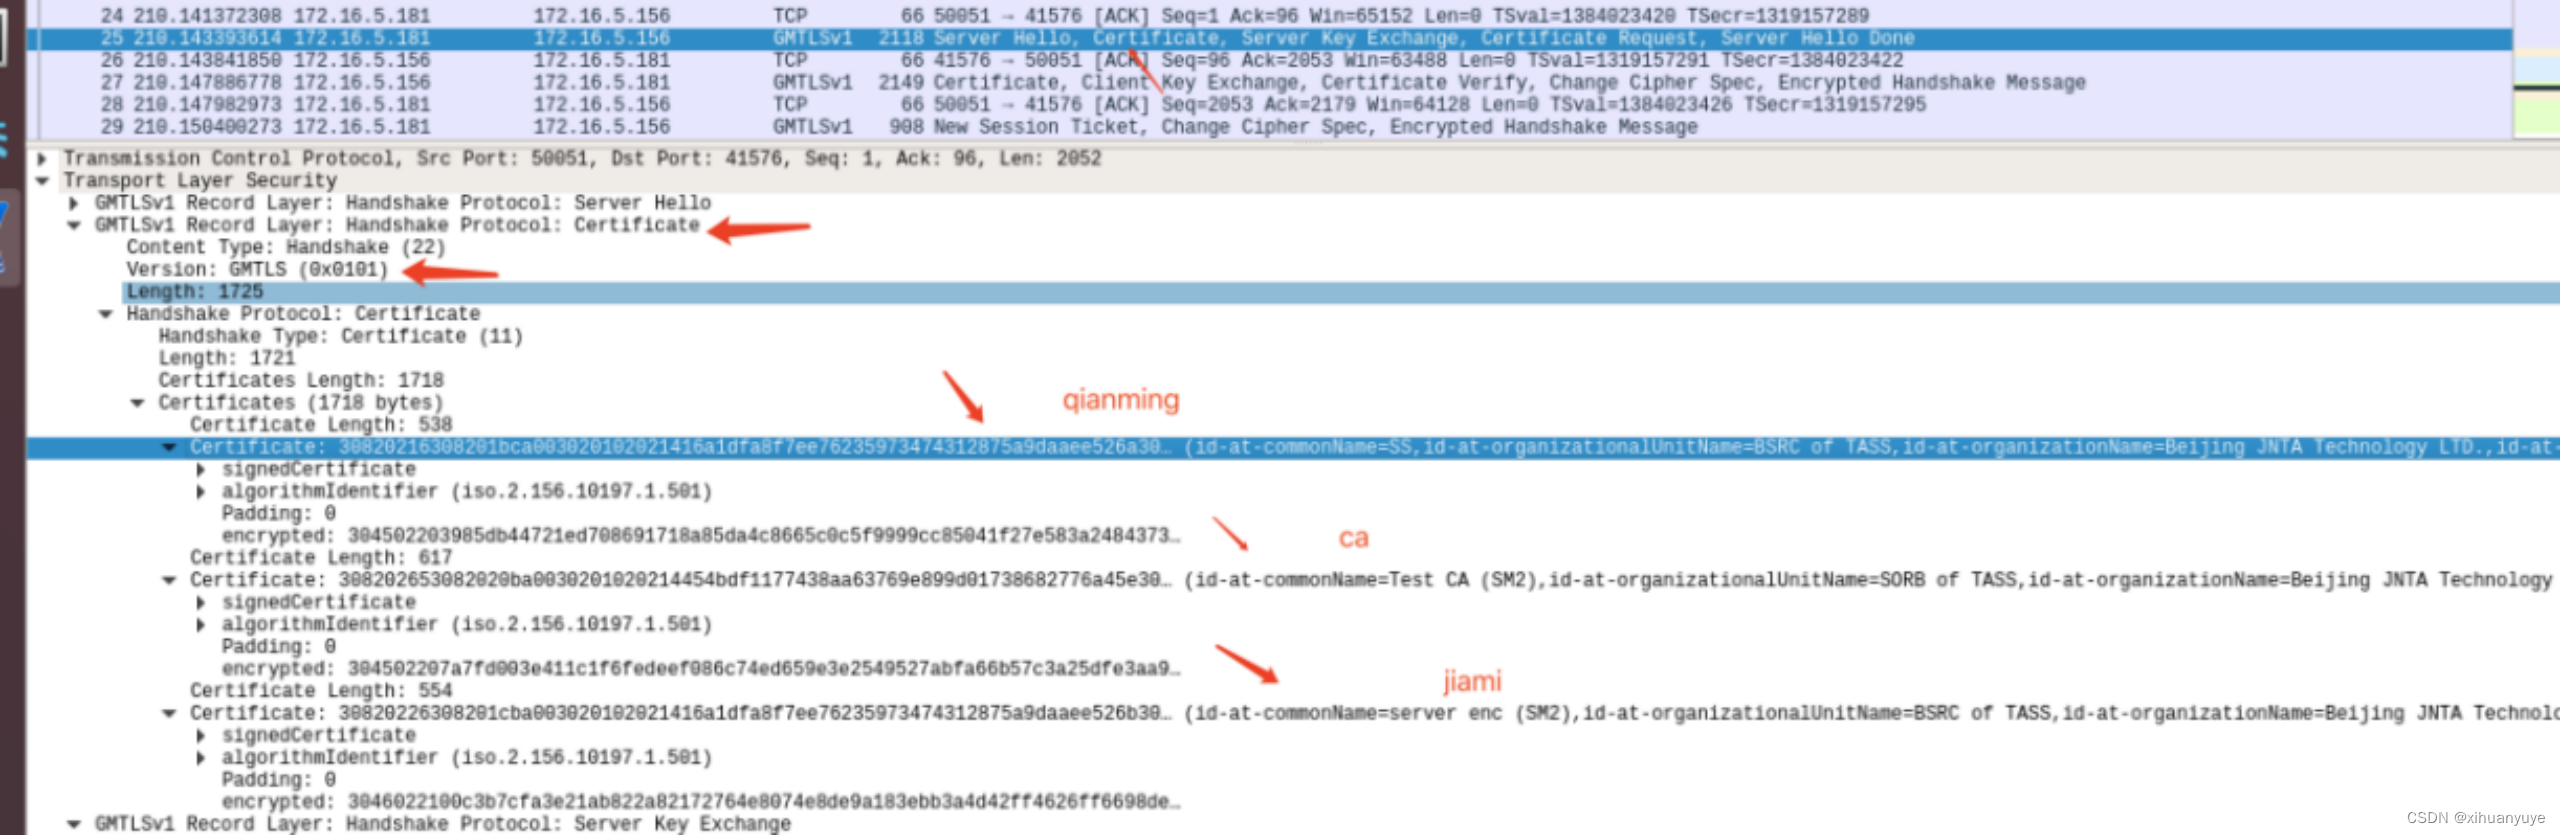The height and width of the screenshot is (835, 2560).
Task: Select the Version: GMTLS (0x0101) field
Action: [x=257, y=269]
